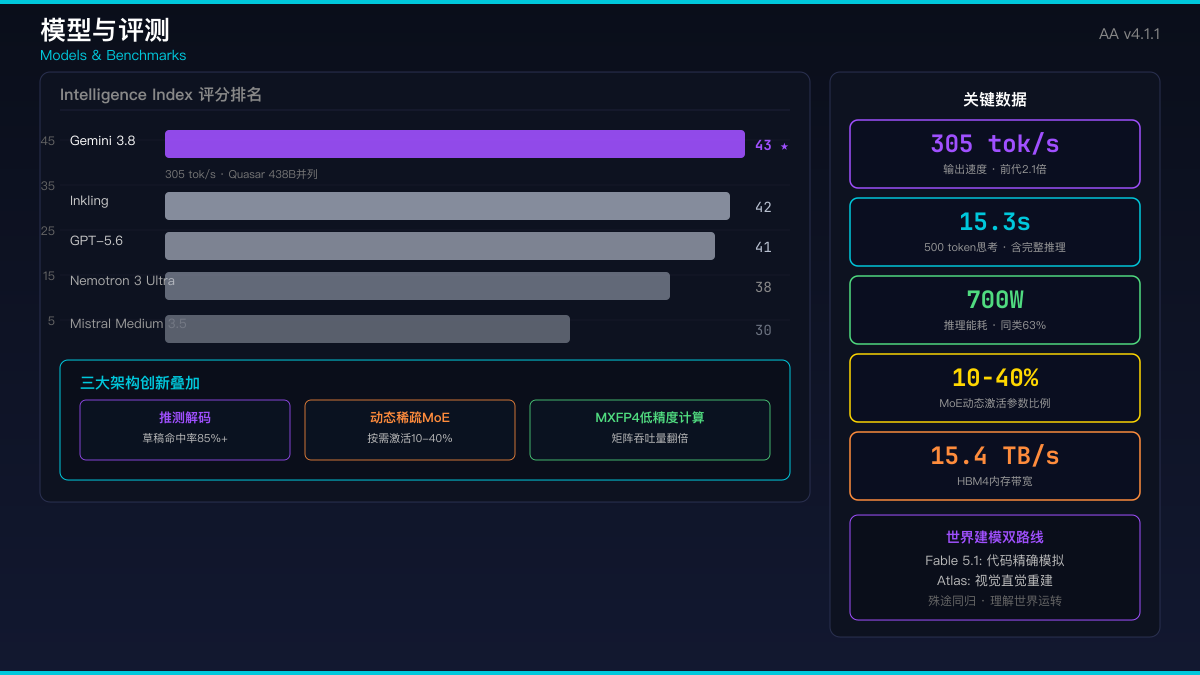The height and width of the screenshot is (675, 1200).
Task: Click the 世界建模双路线 heading
Action: tap(995, 537)
